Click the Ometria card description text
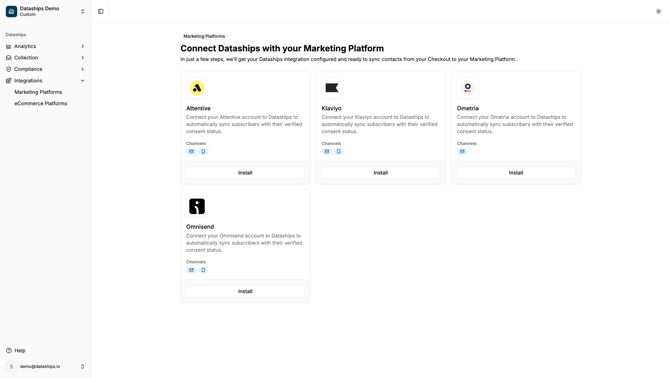The image size is (670, 378). point(515,124)
